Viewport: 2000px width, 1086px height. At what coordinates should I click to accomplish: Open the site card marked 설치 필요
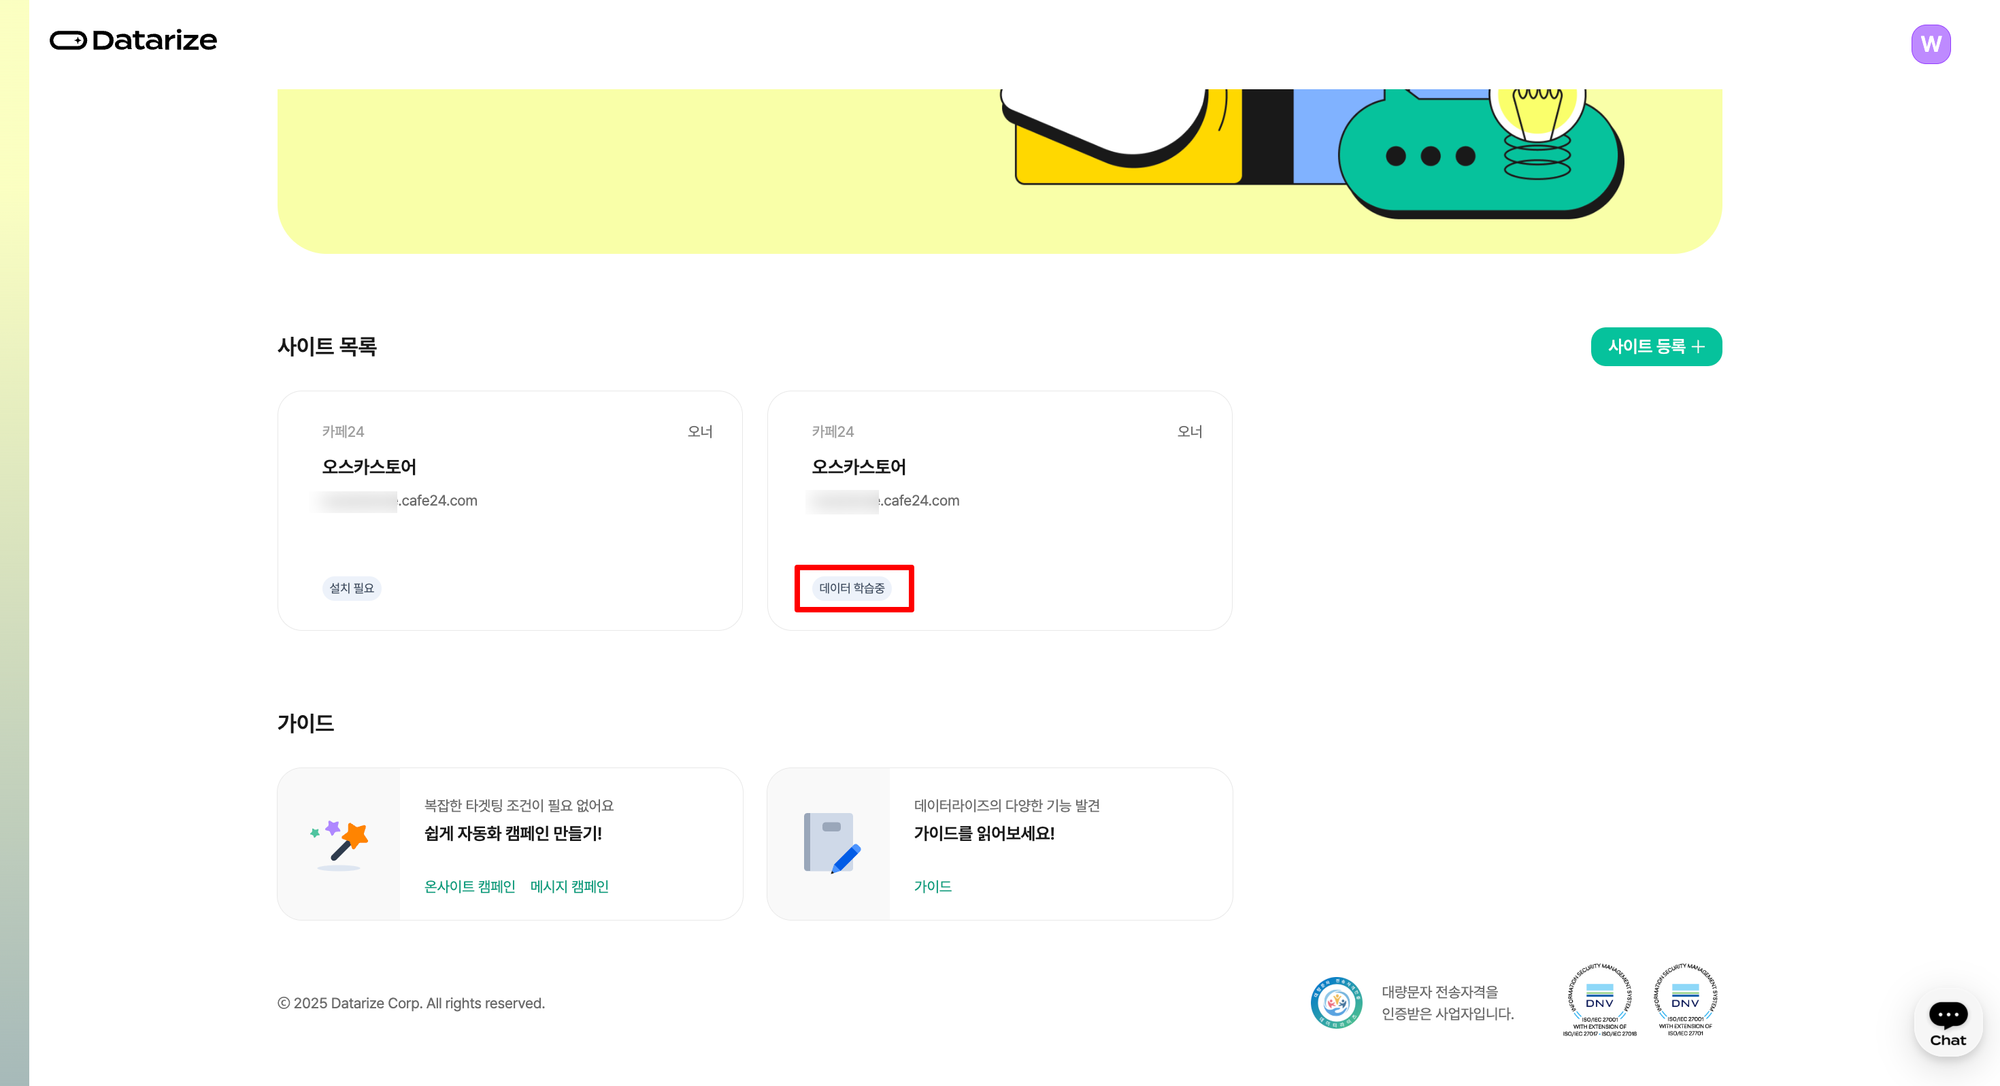[x=510, y=510]
